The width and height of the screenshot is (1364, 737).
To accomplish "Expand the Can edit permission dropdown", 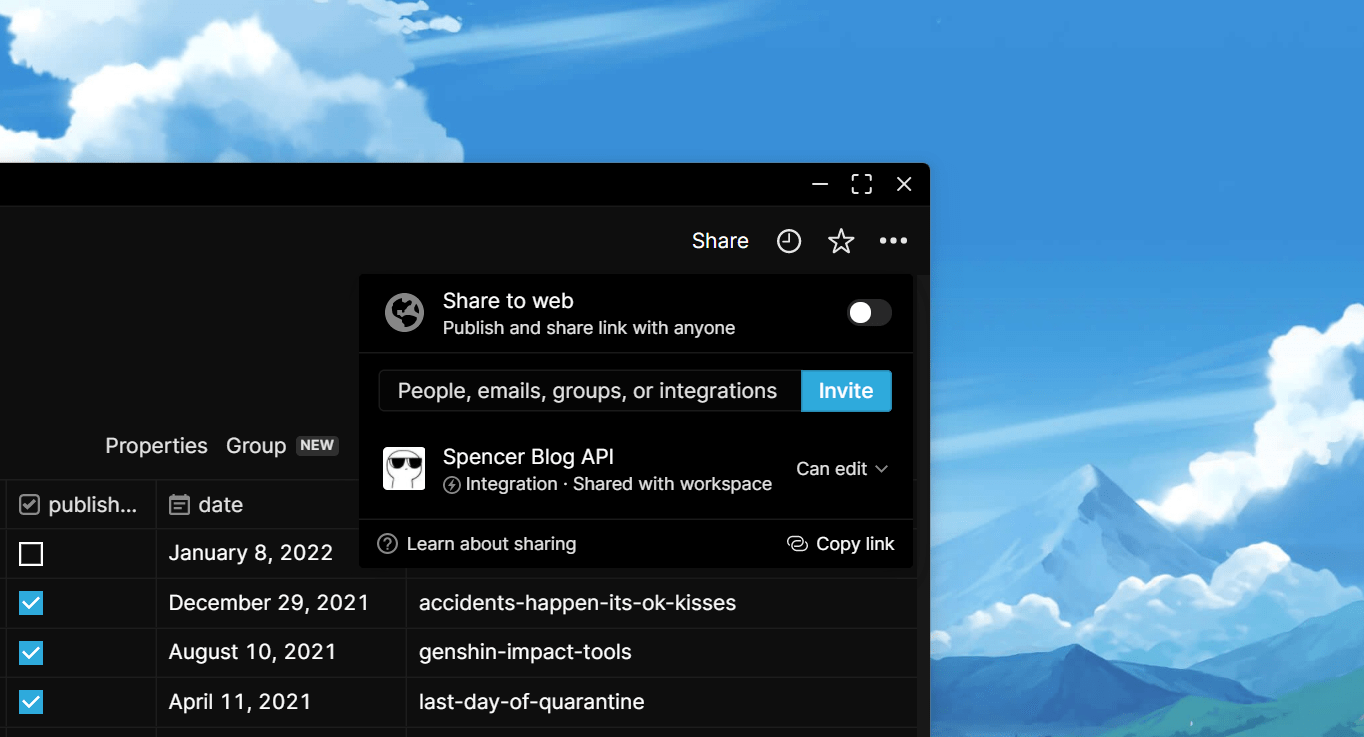I will (842, 469).
